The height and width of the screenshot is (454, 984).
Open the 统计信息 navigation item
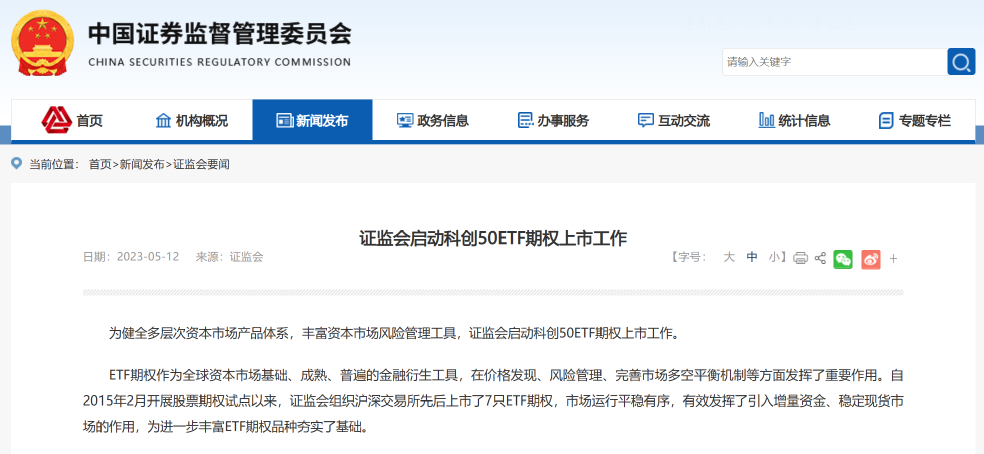(x=794, y=120)
